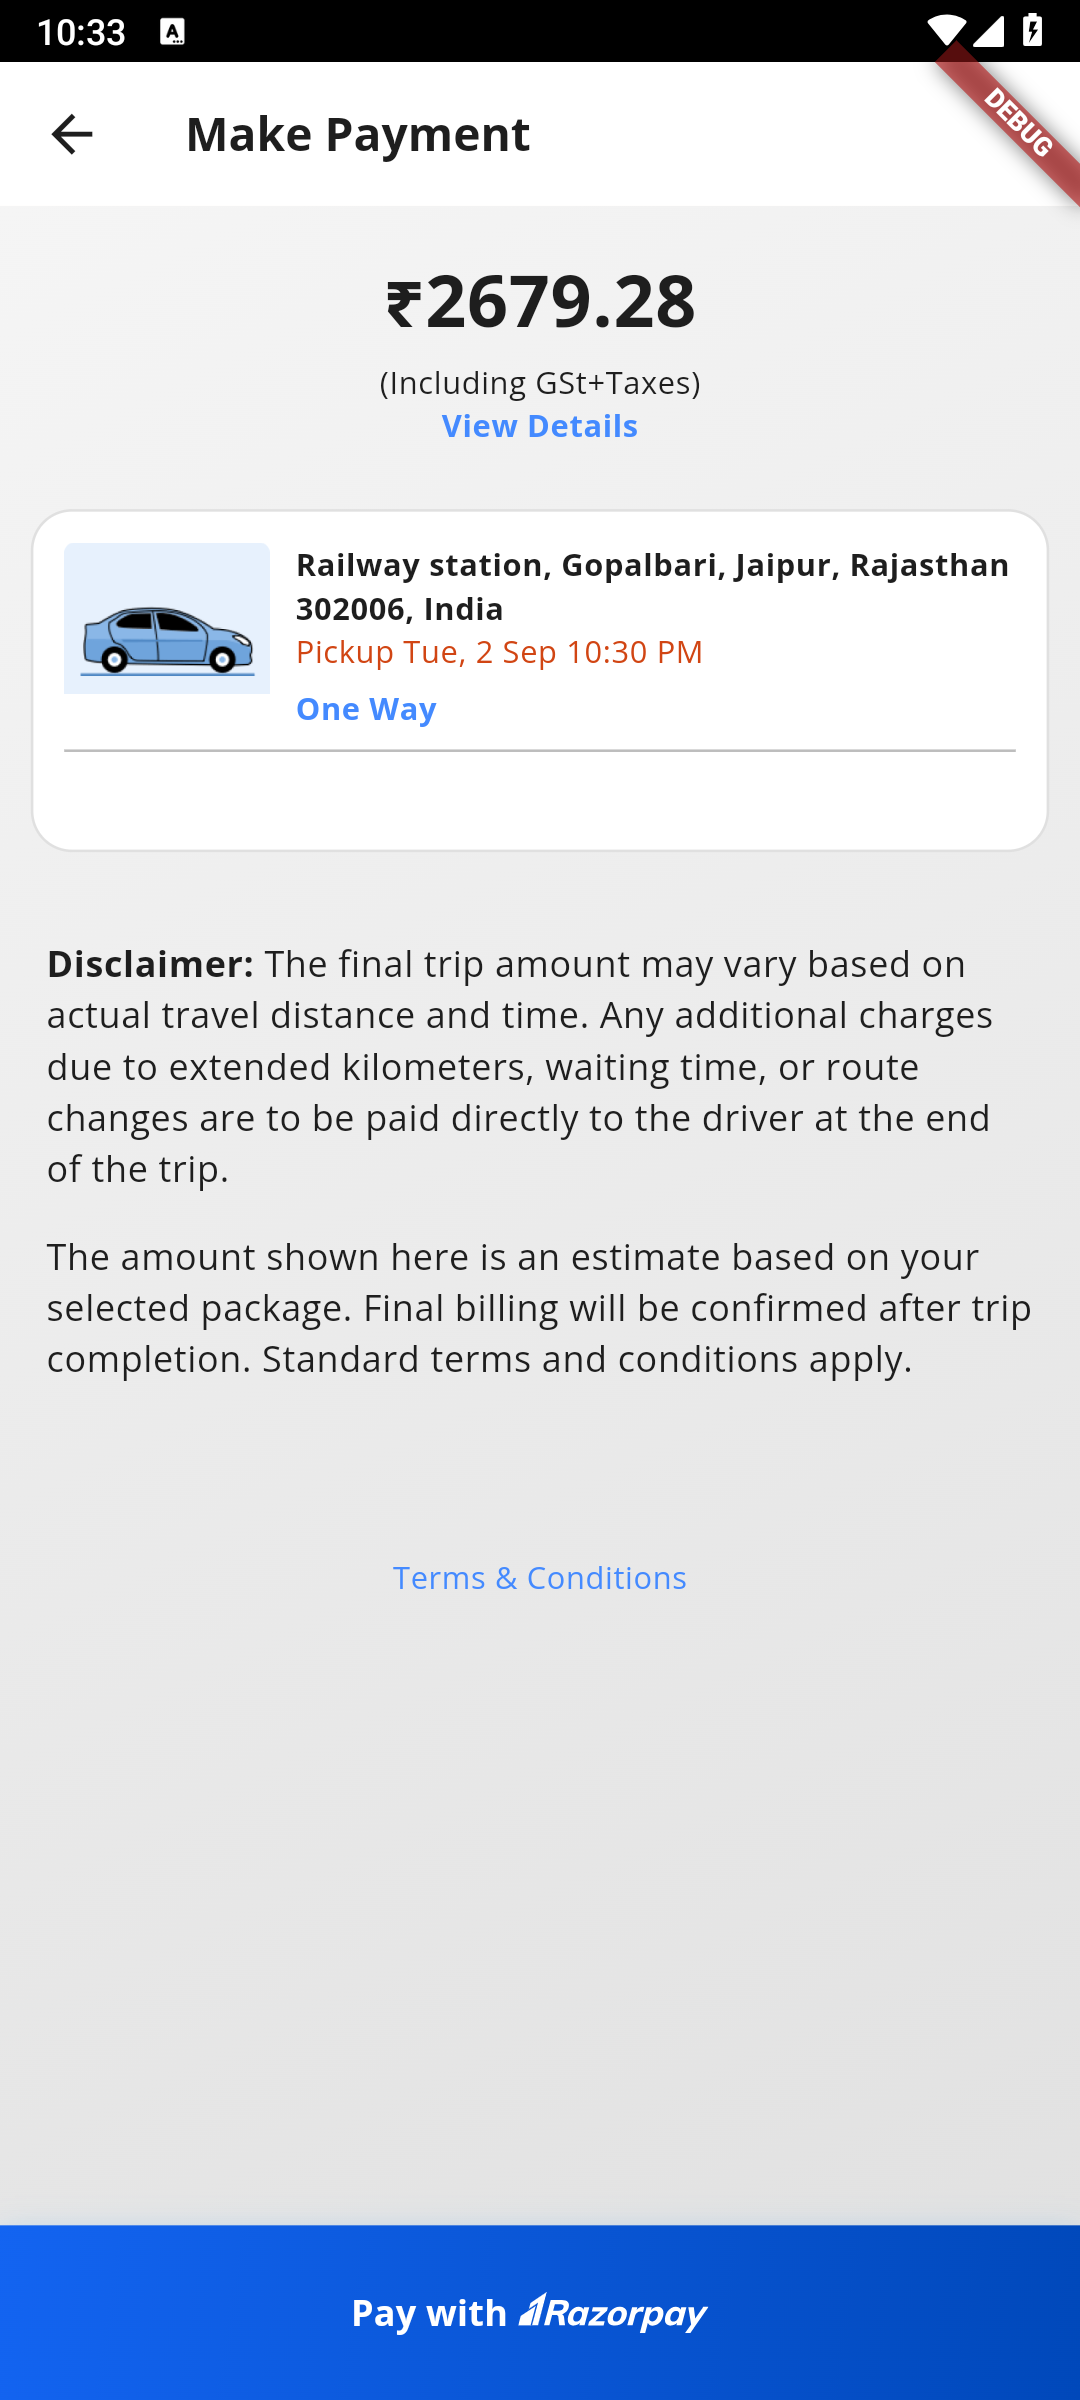The width and height of the screenshot is (1080, 2400).
Task: Tap the Pickup Tue, 2 Sep time
Action: point(500,652)
